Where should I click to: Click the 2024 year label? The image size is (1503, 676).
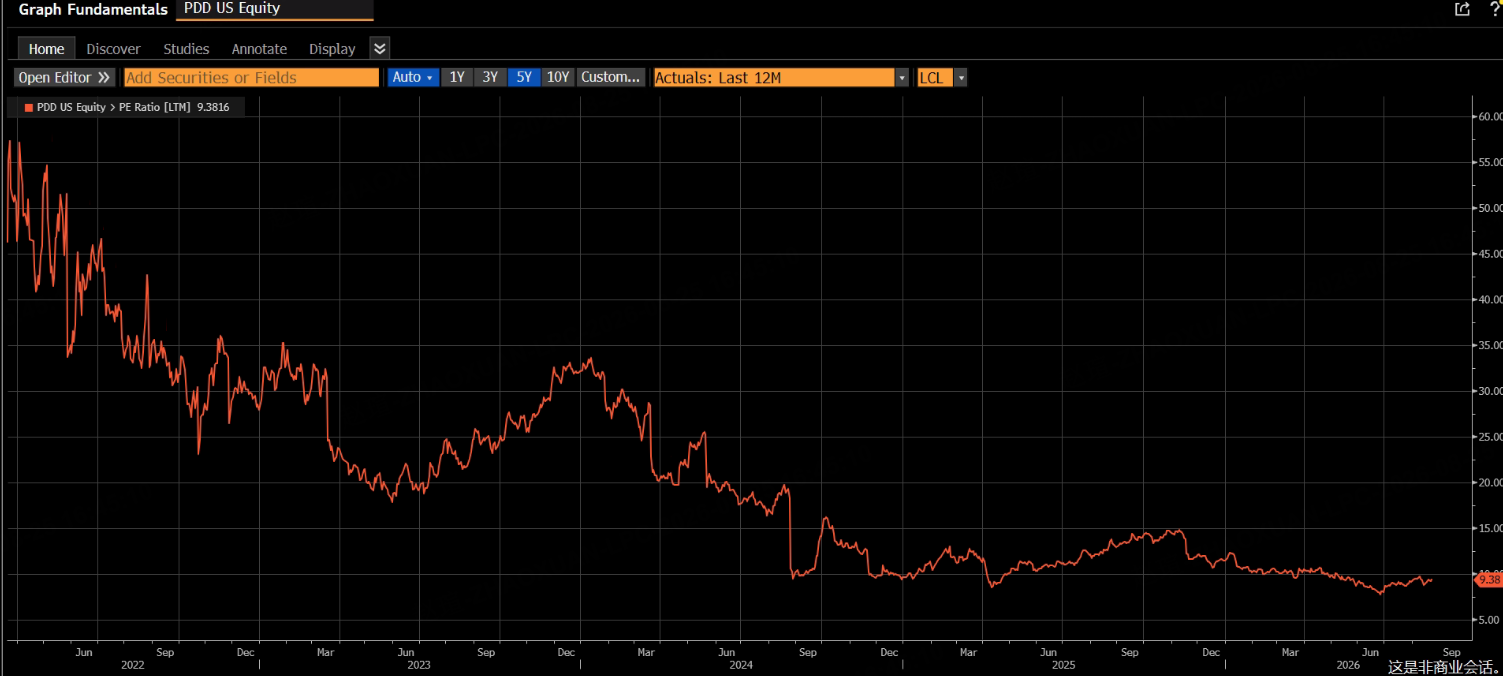[741, 665]
